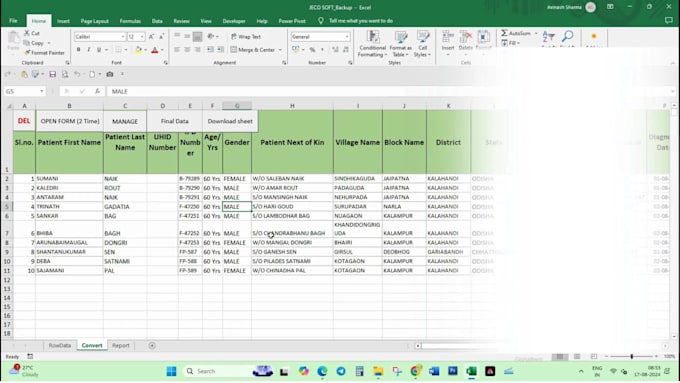680x383 pixels.
Task: Open the RowData sheet tab
Action: click(59, 345)
